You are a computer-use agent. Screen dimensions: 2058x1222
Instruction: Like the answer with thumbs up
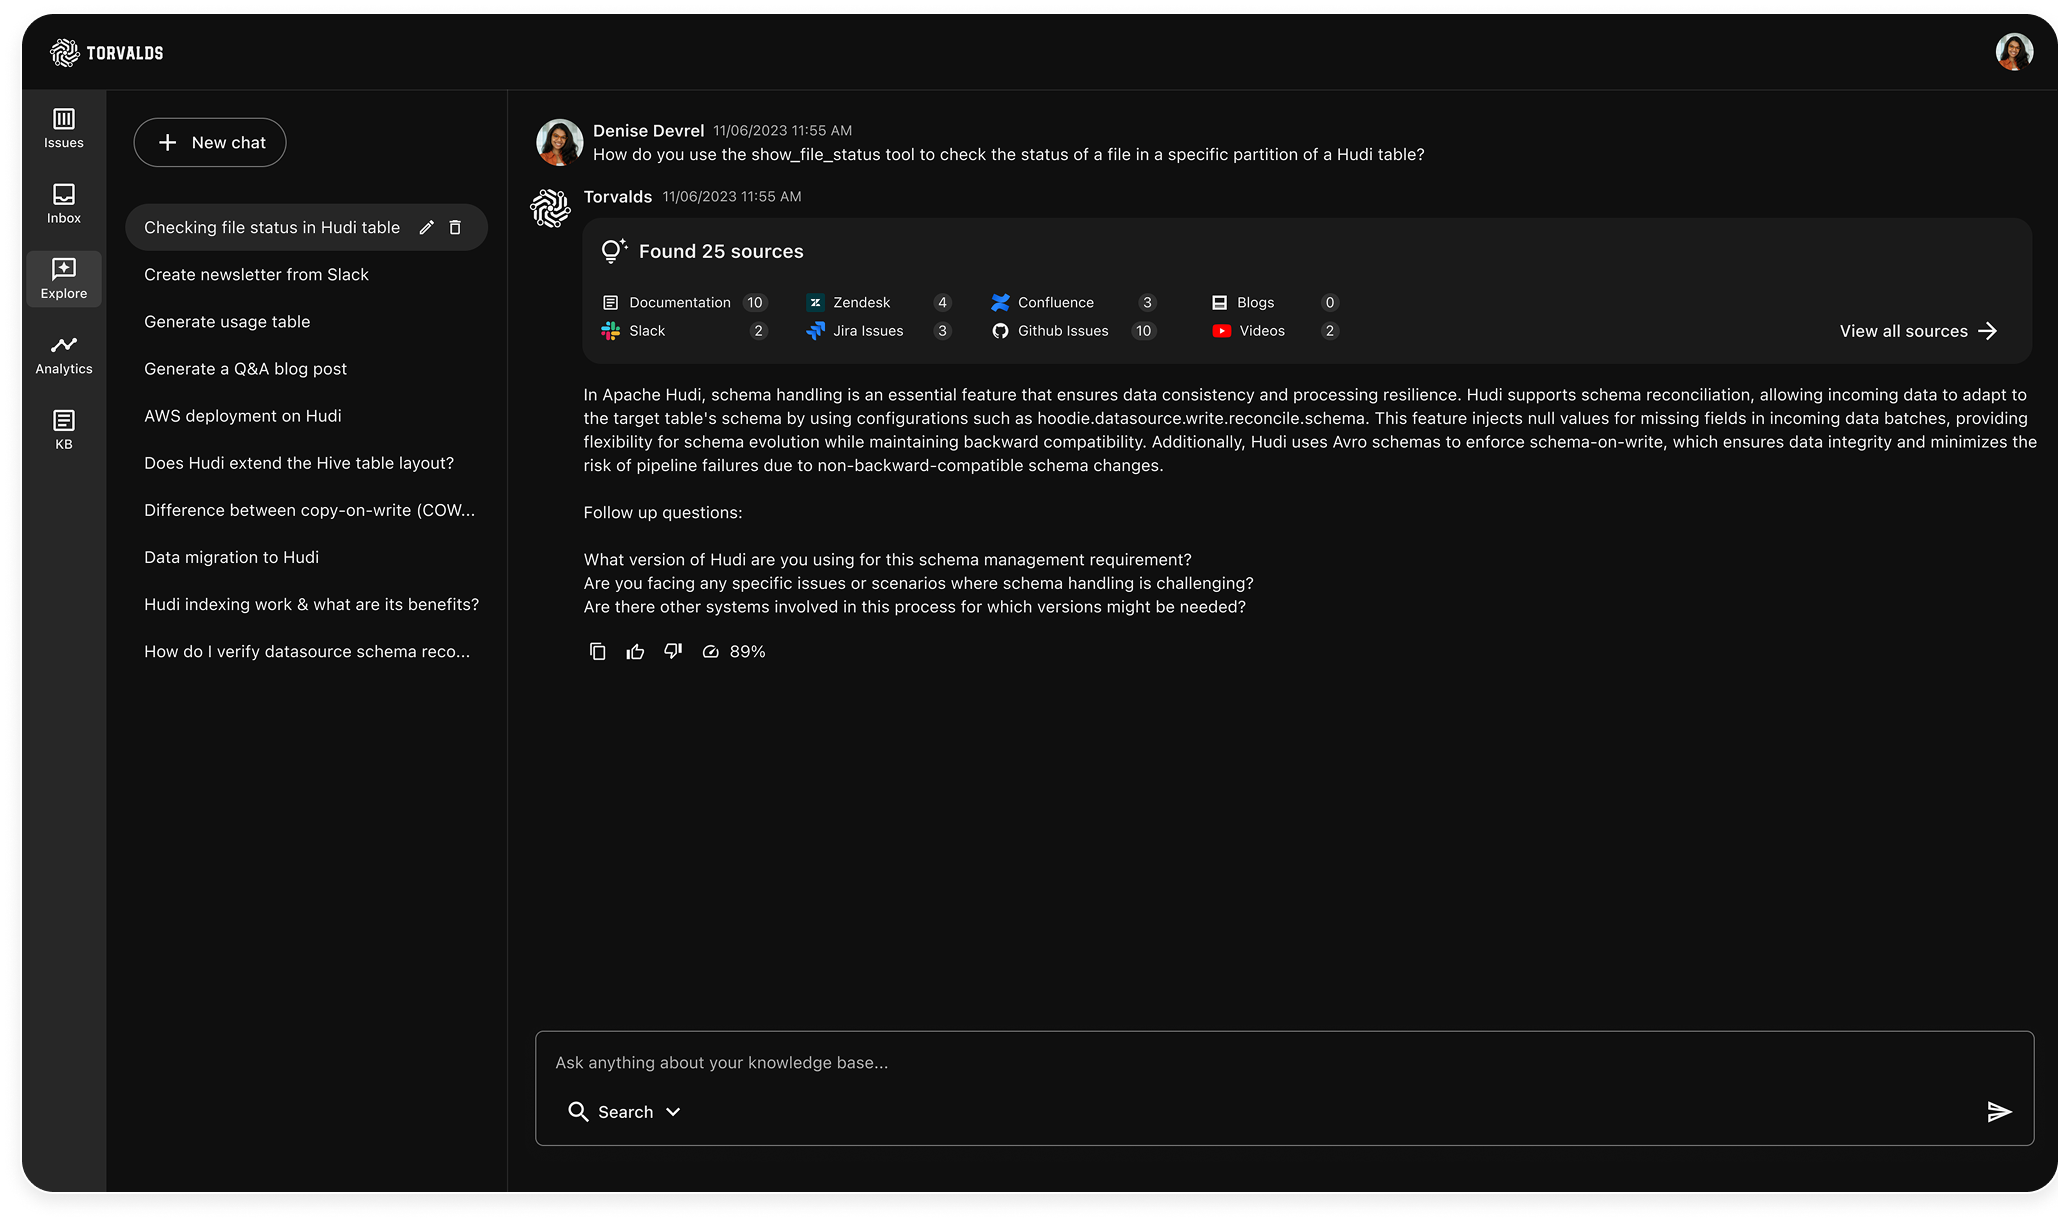coord(635,652)
